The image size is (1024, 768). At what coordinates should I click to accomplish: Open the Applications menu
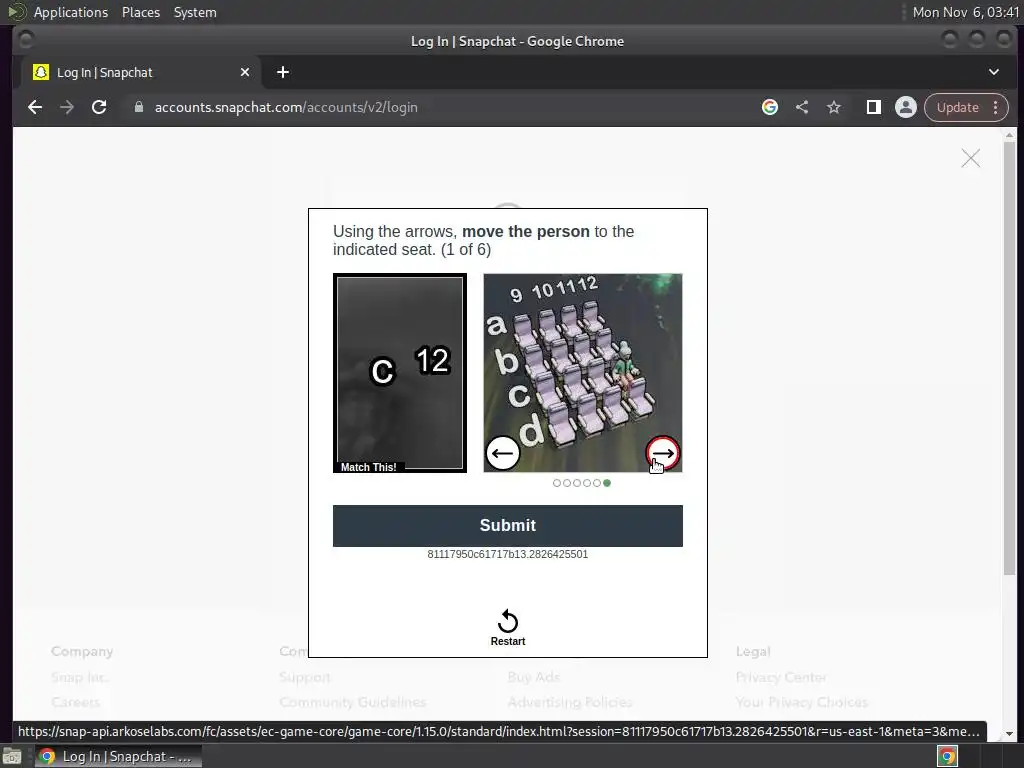point(71,12)
